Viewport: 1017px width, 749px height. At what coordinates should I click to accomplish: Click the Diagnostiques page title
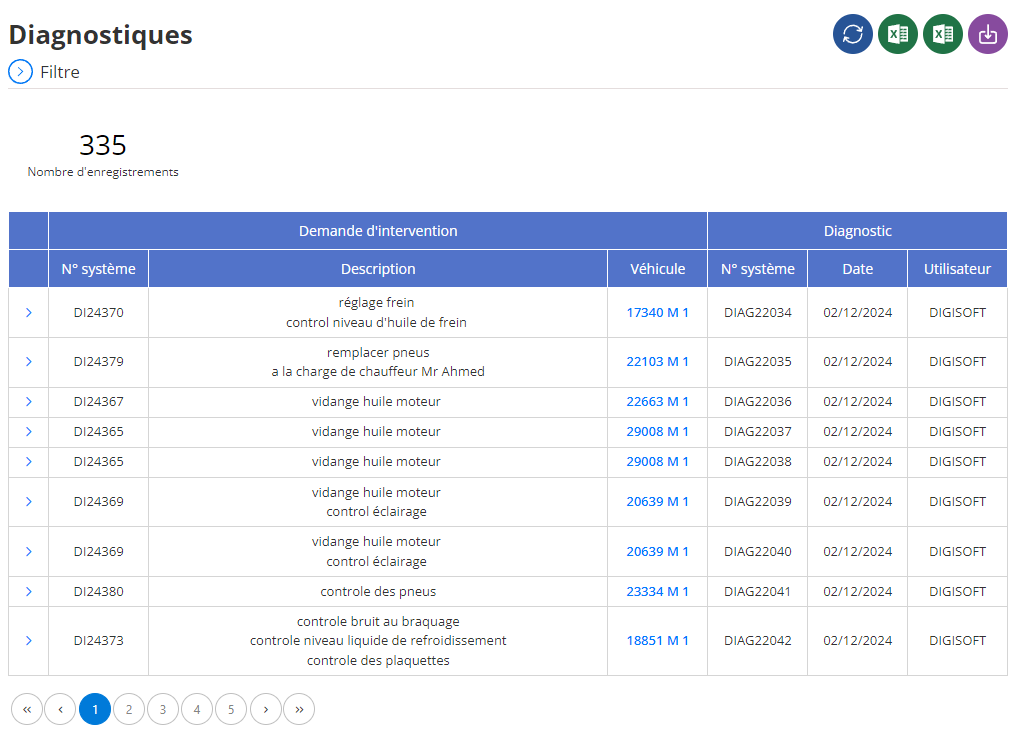point(101,34)
